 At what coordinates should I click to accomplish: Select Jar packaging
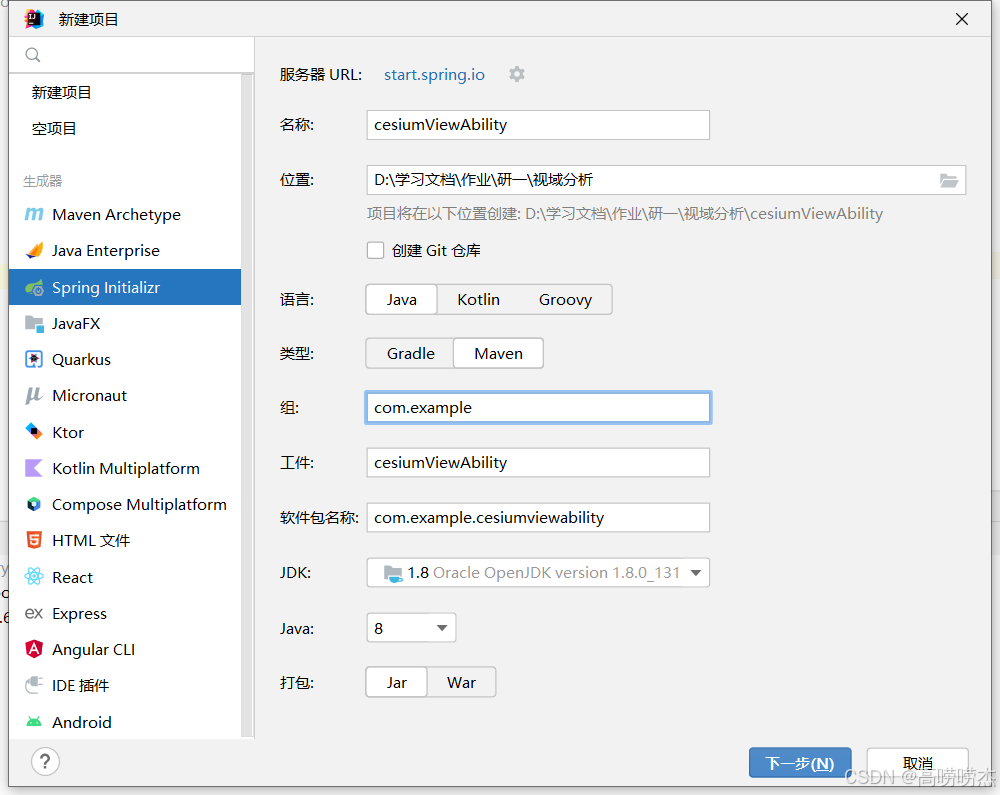tap(396, 683)
